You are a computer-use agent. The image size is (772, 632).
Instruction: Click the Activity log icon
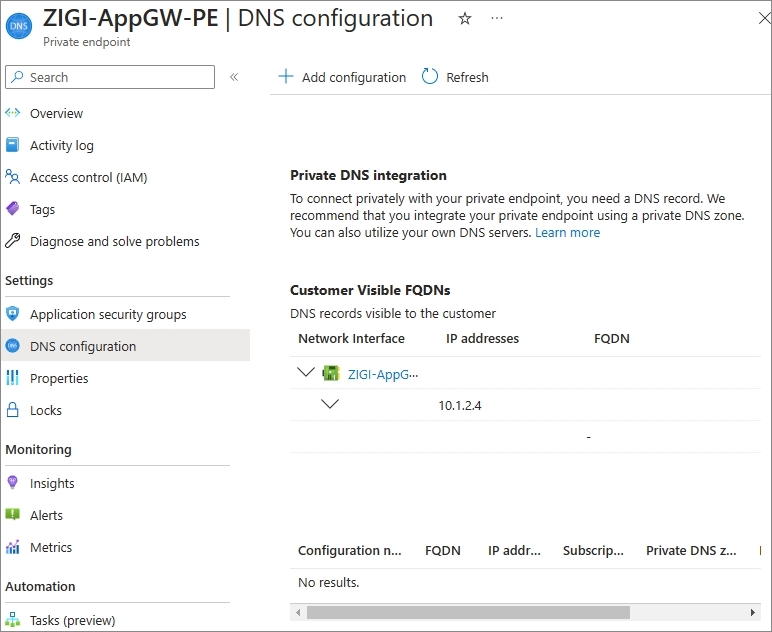pos(12,145)
